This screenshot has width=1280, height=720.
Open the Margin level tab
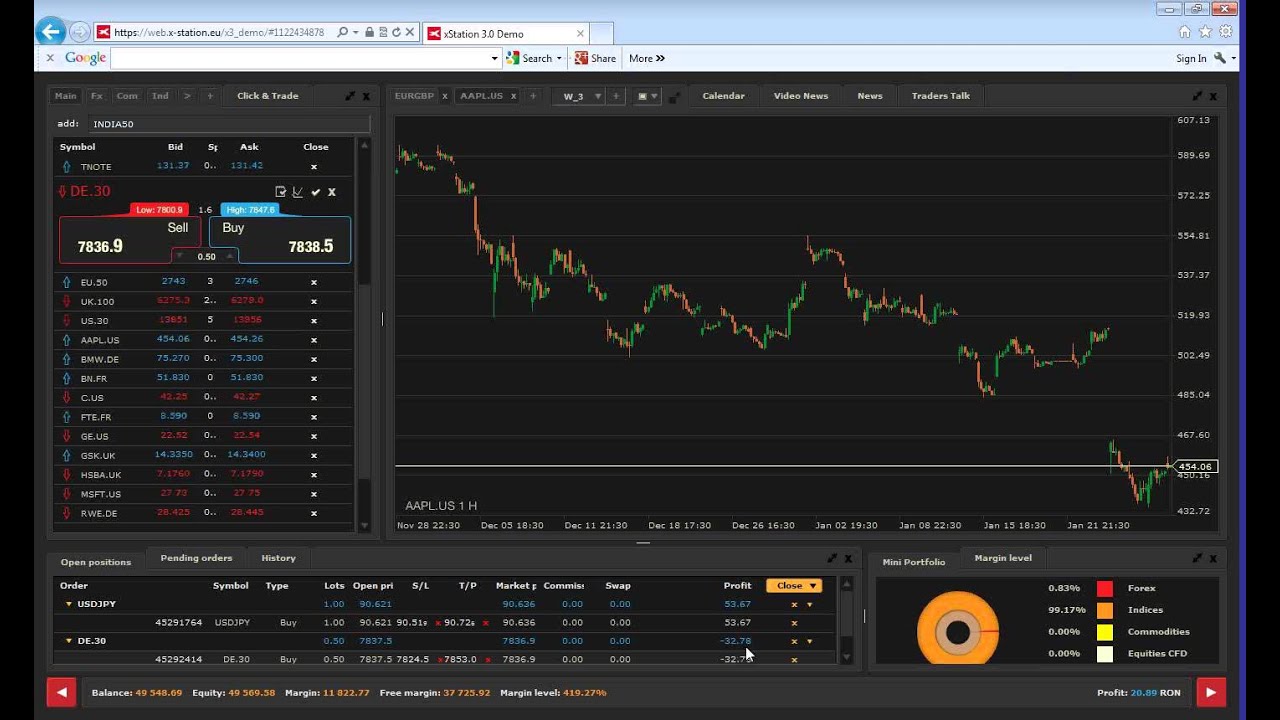tap(1003, 558)
